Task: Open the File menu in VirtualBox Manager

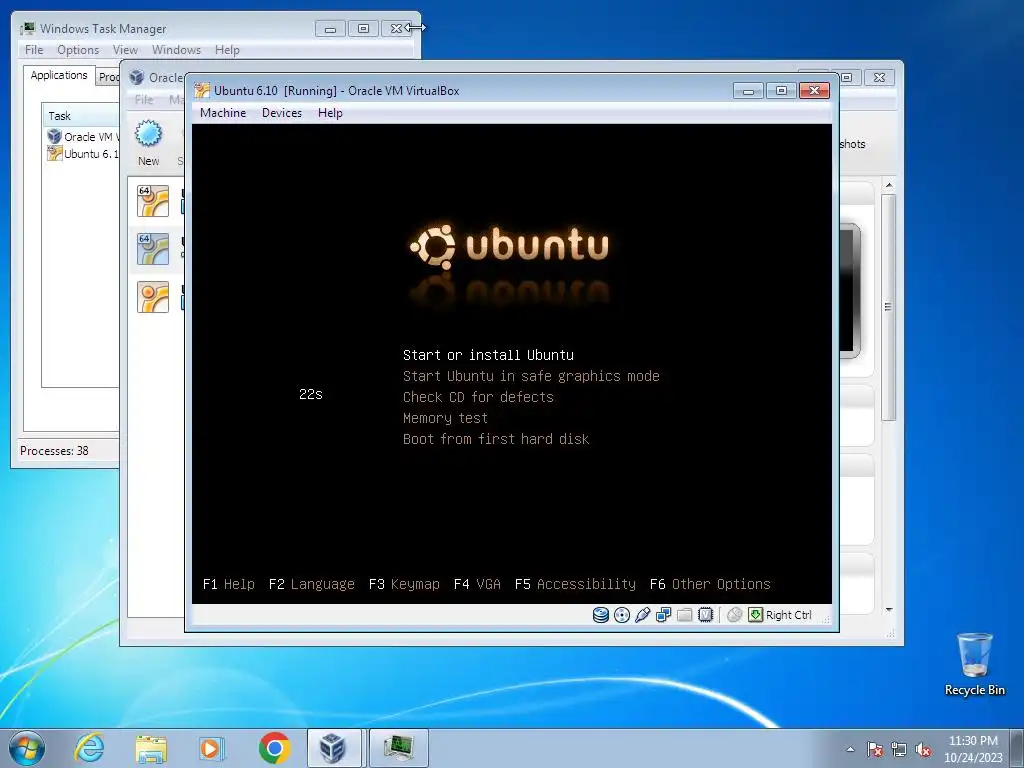Action: [144, 100]
